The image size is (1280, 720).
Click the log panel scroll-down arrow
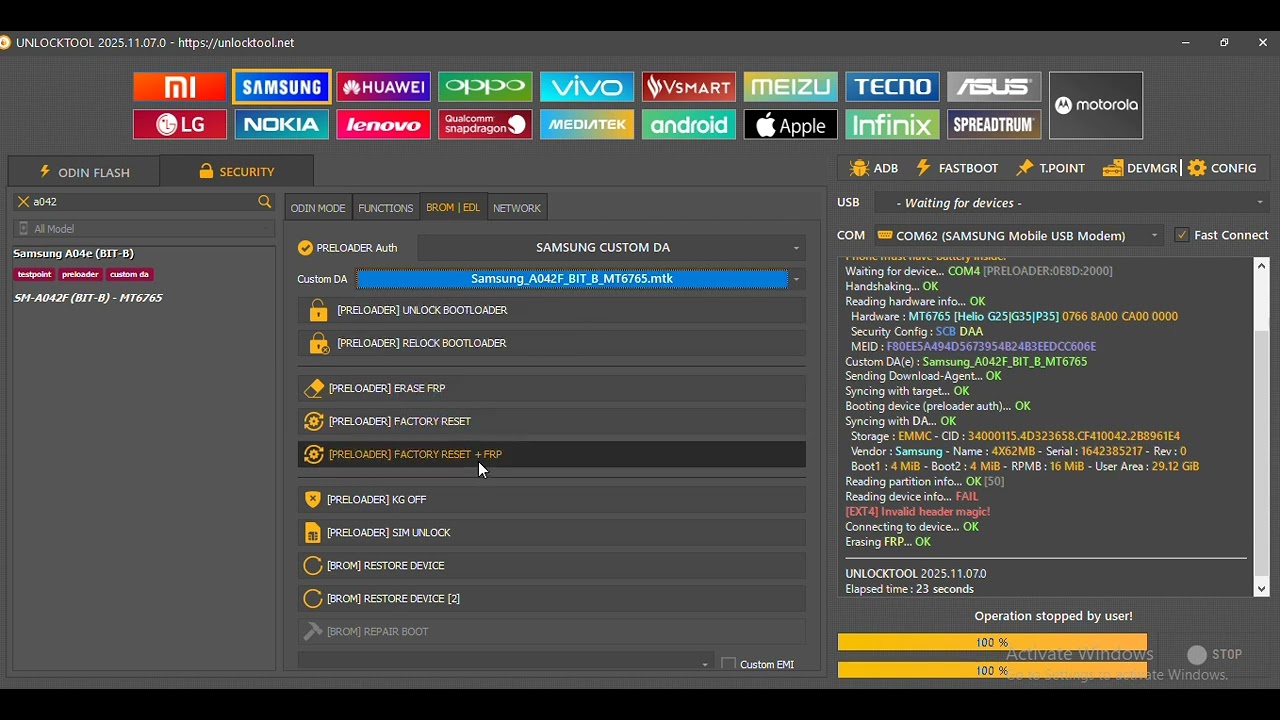(1262, 589)
